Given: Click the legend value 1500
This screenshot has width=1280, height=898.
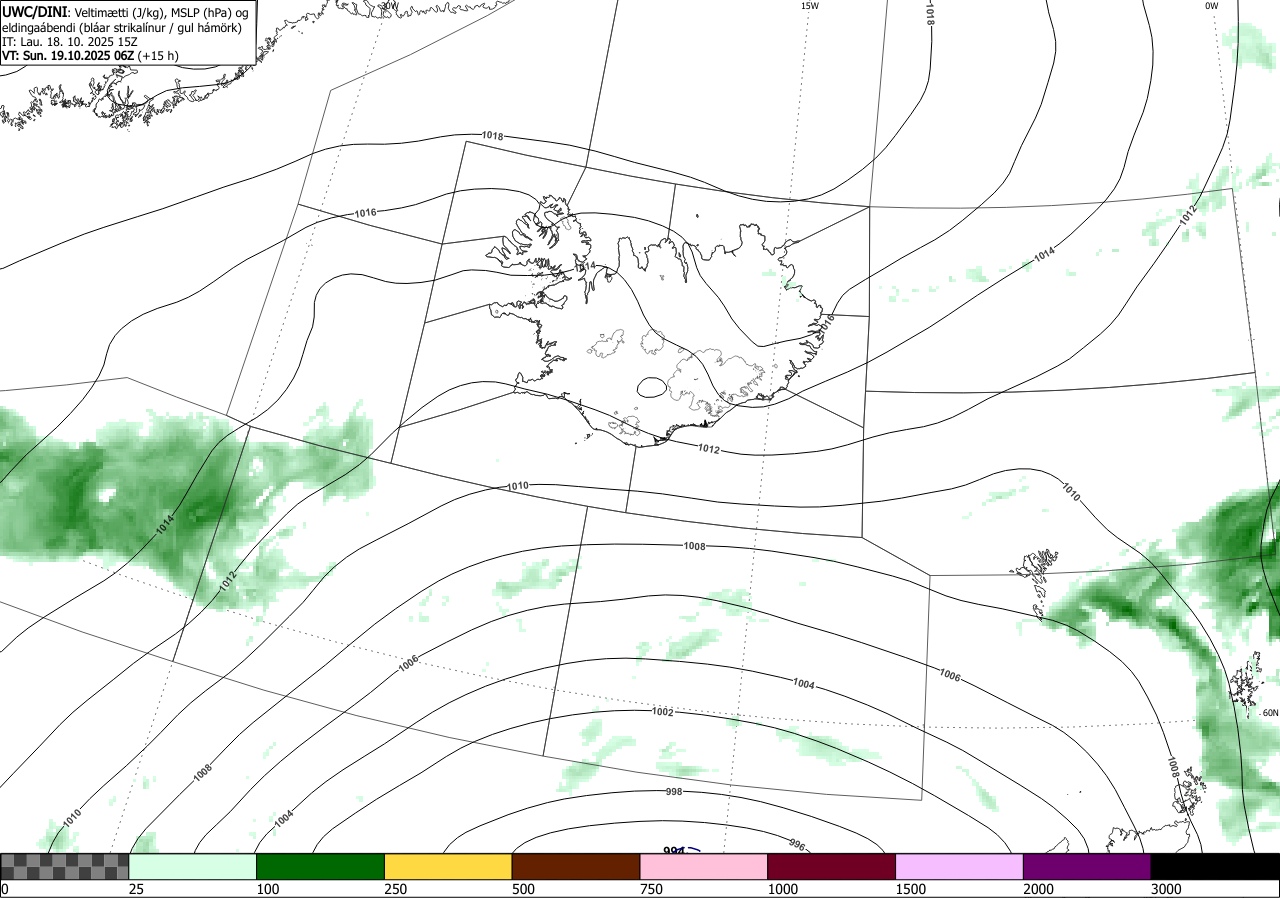Looking at the screenshot, I should (x=911, y=889).
